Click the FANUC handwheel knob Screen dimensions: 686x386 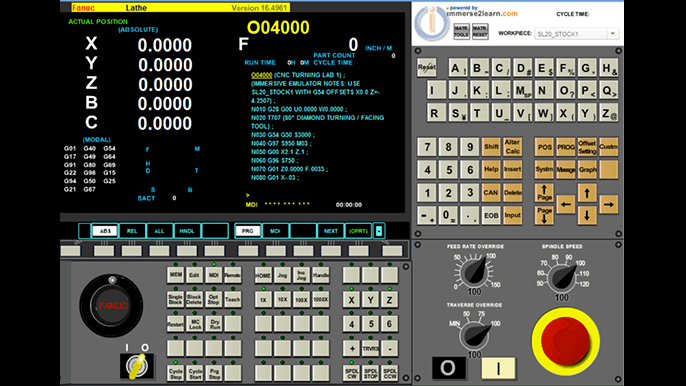(112, 305)
